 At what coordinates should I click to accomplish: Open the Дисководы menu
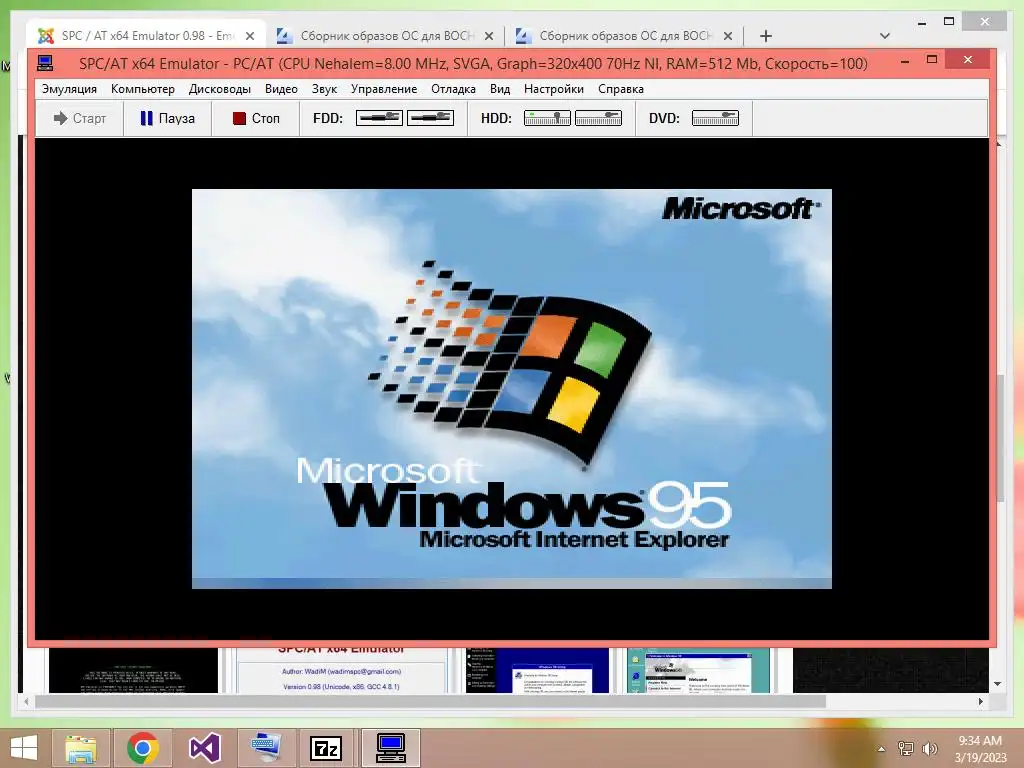coord(219,89)
